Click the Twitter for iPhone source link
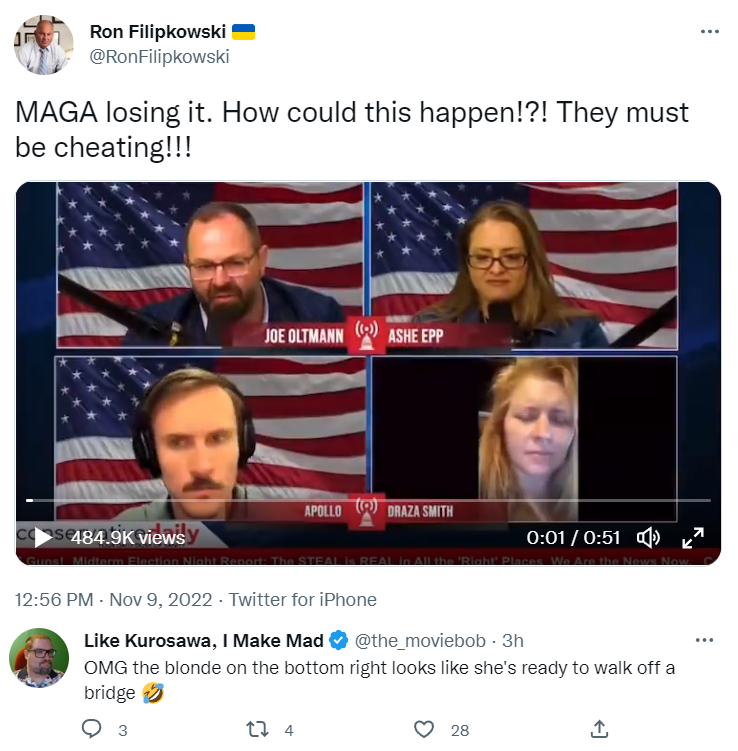This screenshot has height=751, width=738. point(302,600)
